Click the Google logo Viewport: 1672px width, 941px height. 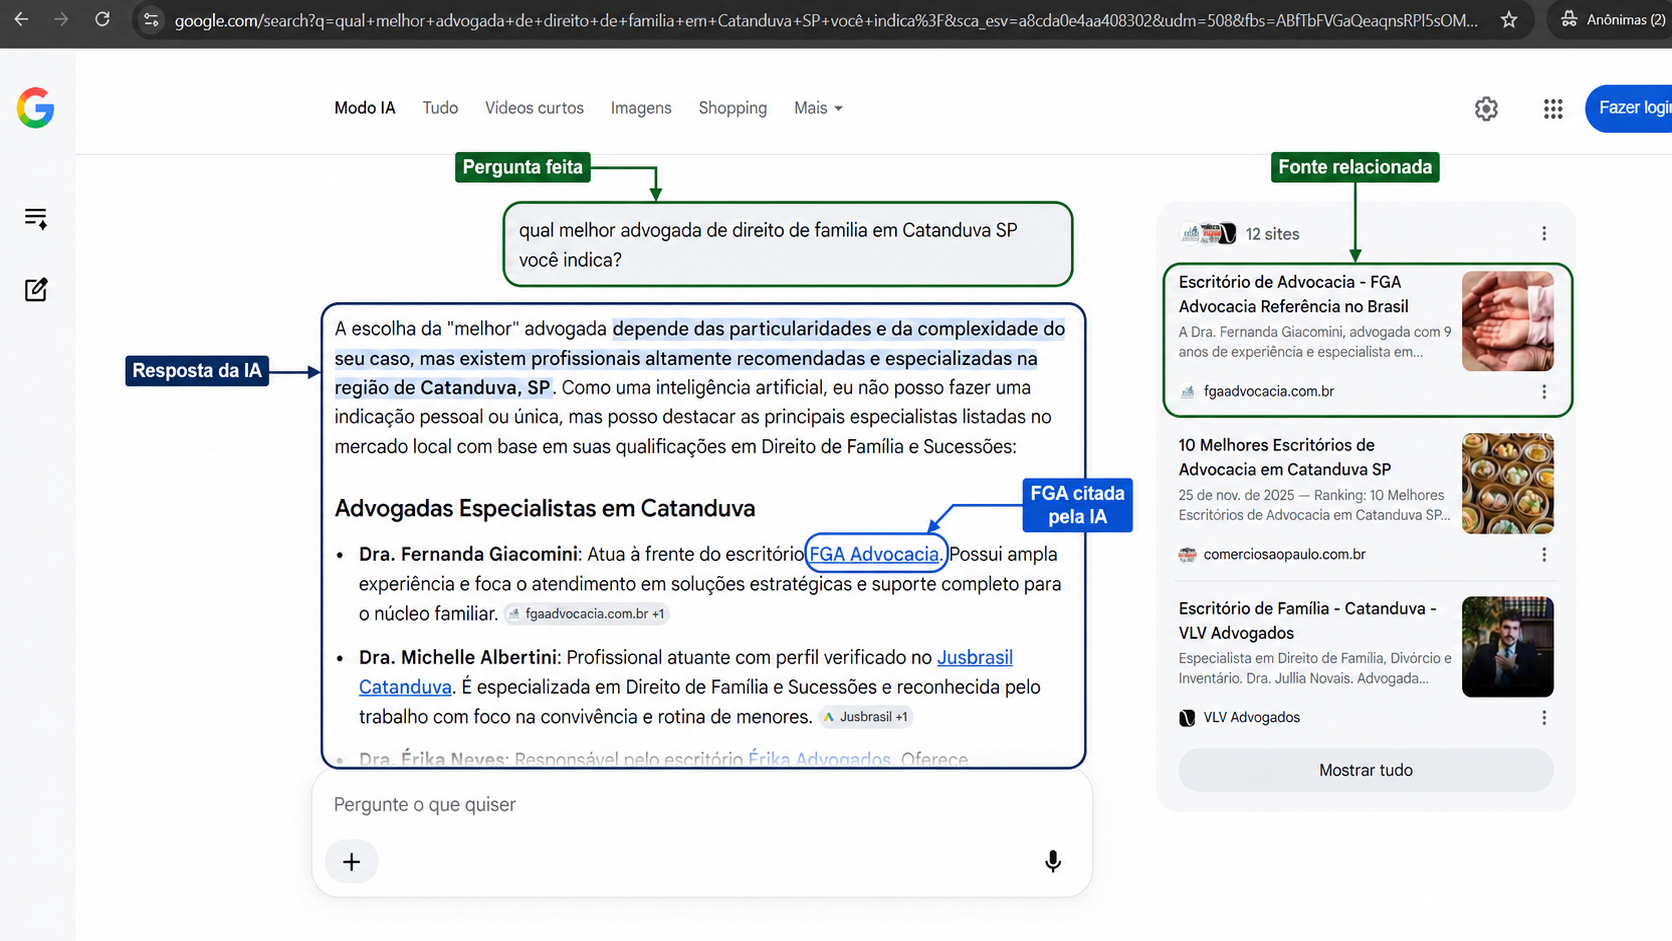pos(35,108)
